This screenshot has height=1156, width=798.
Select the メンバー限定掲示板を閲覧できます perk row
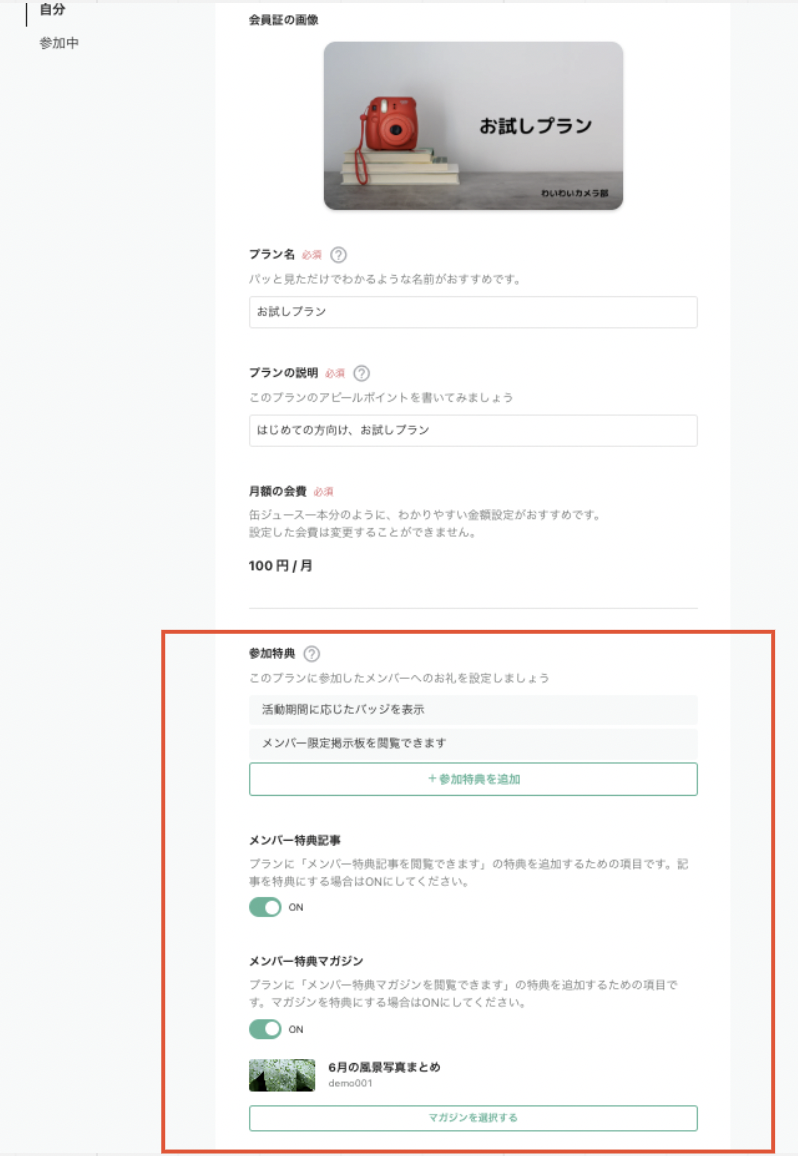point(473,743)
